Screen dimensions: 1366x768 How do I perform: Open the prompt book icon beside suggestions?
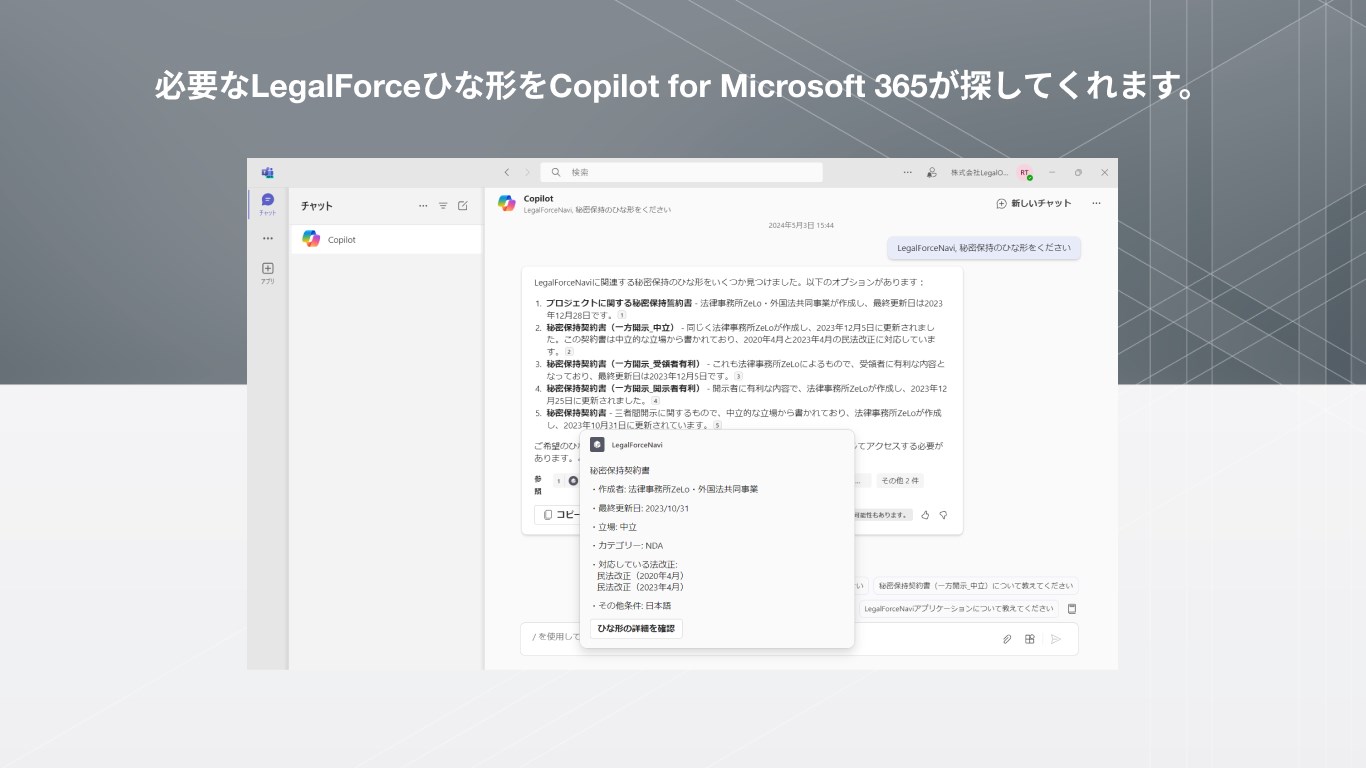click(1072, 608)
